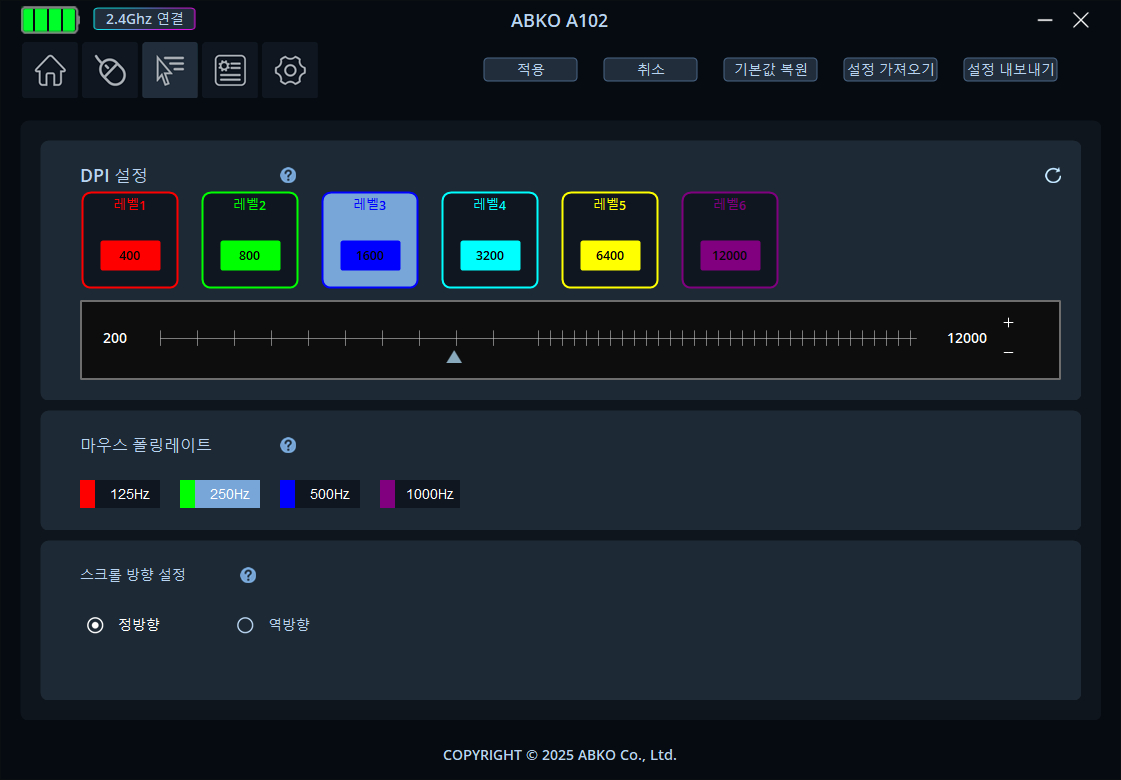Select 역방향 scroll direction radio
The image size is (1121, 780).
pos(245,626)
